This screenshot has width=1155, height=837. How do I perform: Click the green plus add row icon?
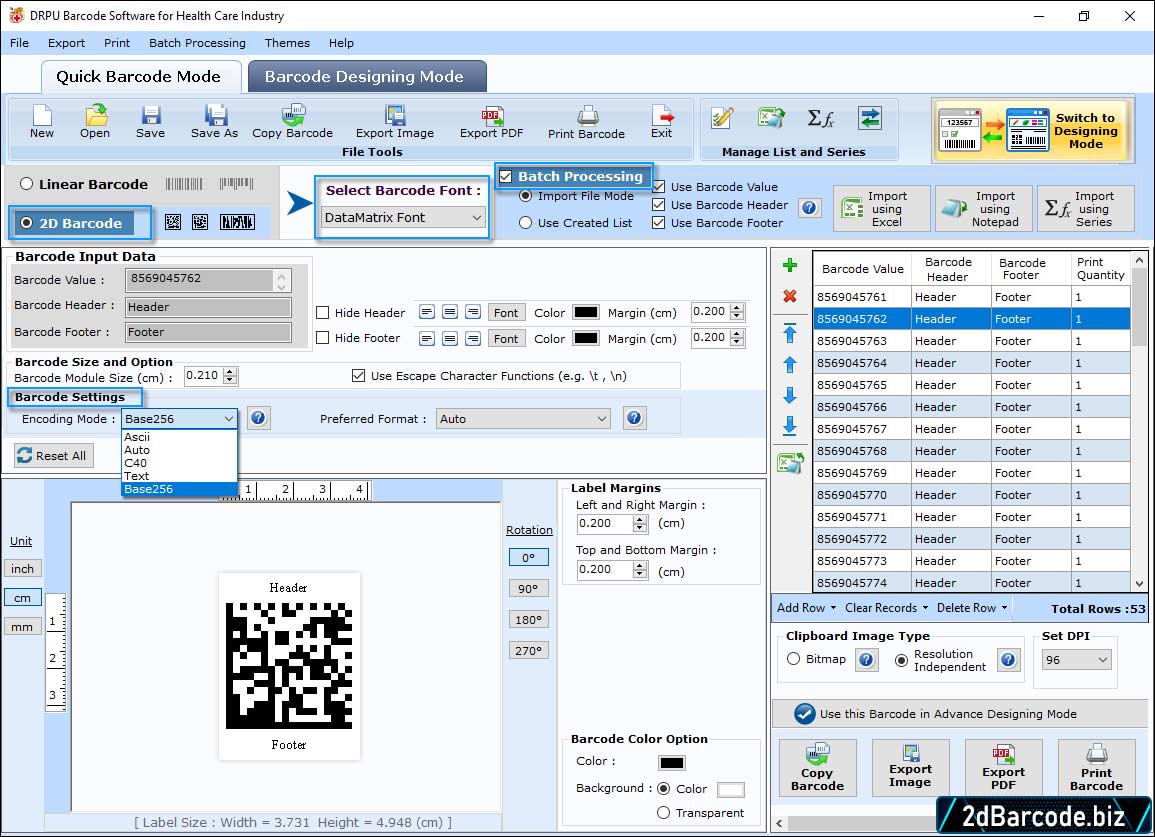click(x=789, y=266)
